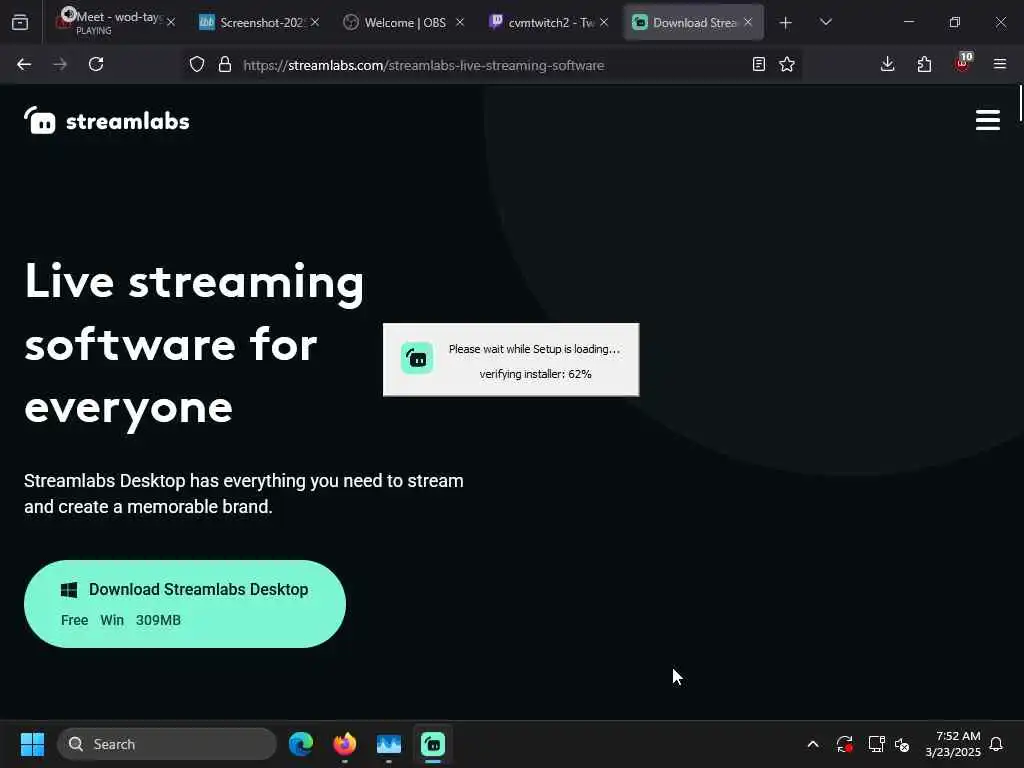Open the Firefox application menu
Viewport: 1024px width, 768px height.
coord(999,64)
